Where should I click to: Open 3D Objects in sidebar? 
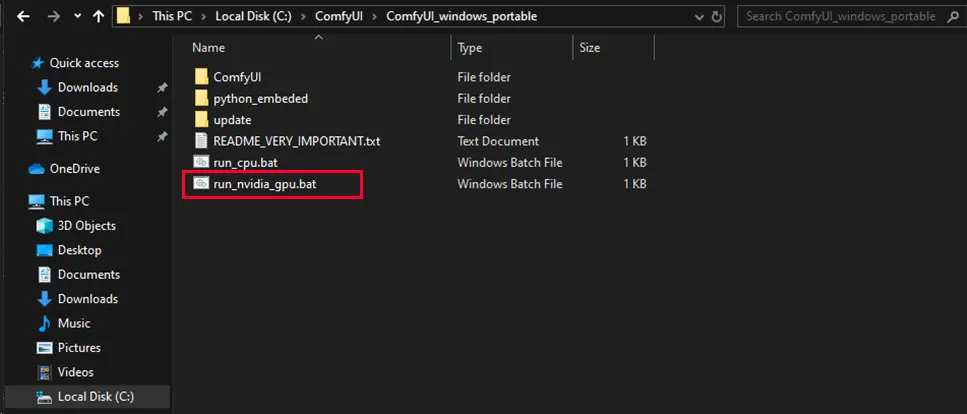(x=86, y=226)
